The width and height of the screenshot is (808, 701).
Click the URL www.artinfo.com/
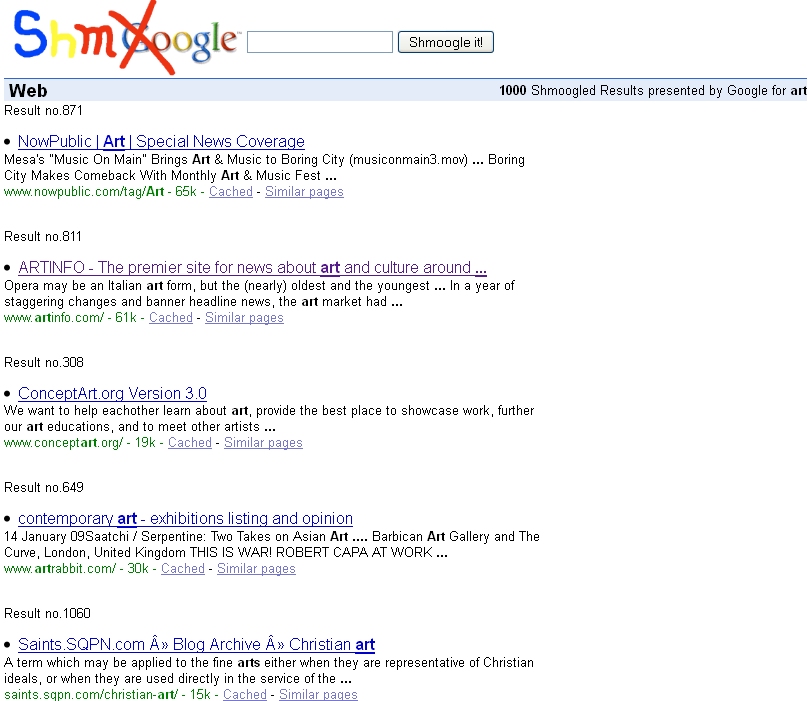(54, 318)
